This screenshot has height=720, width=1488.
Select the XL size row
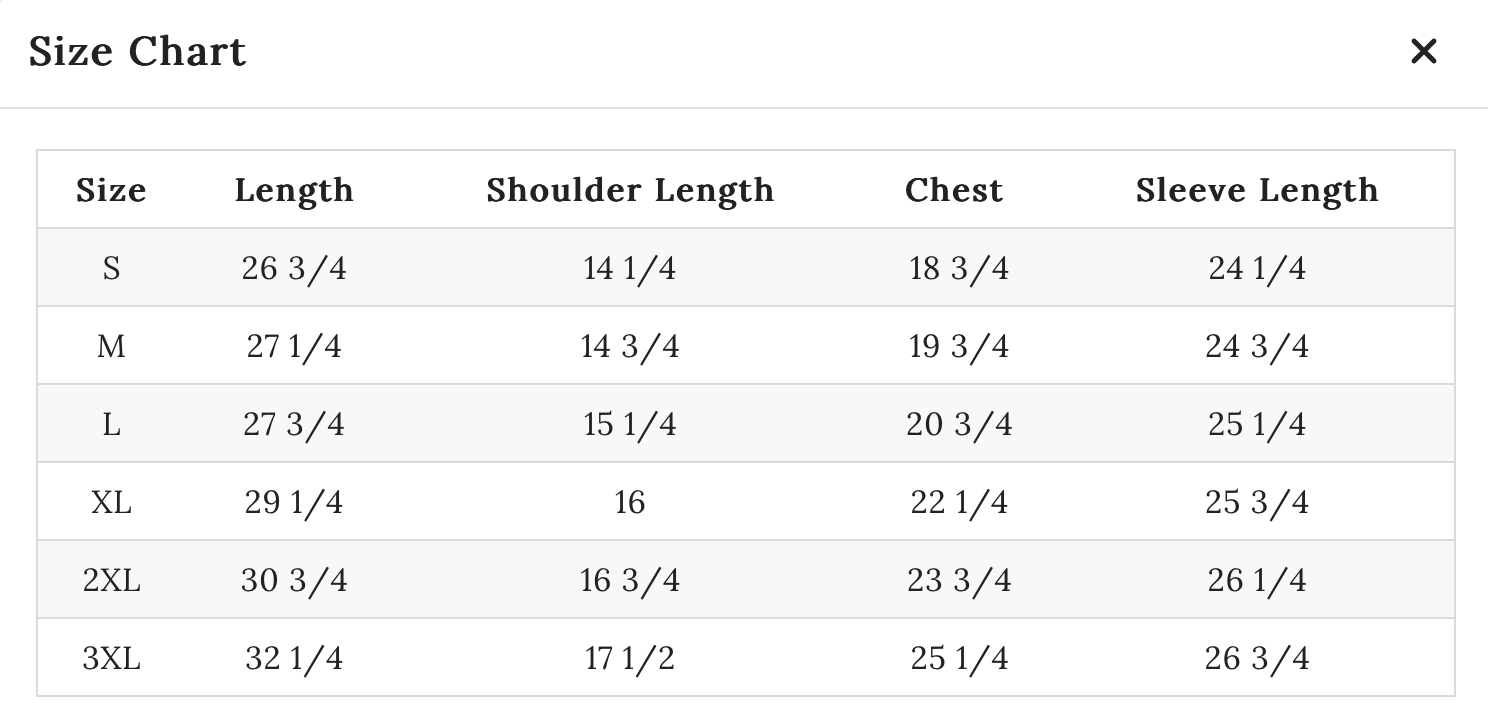click(111, 502)
